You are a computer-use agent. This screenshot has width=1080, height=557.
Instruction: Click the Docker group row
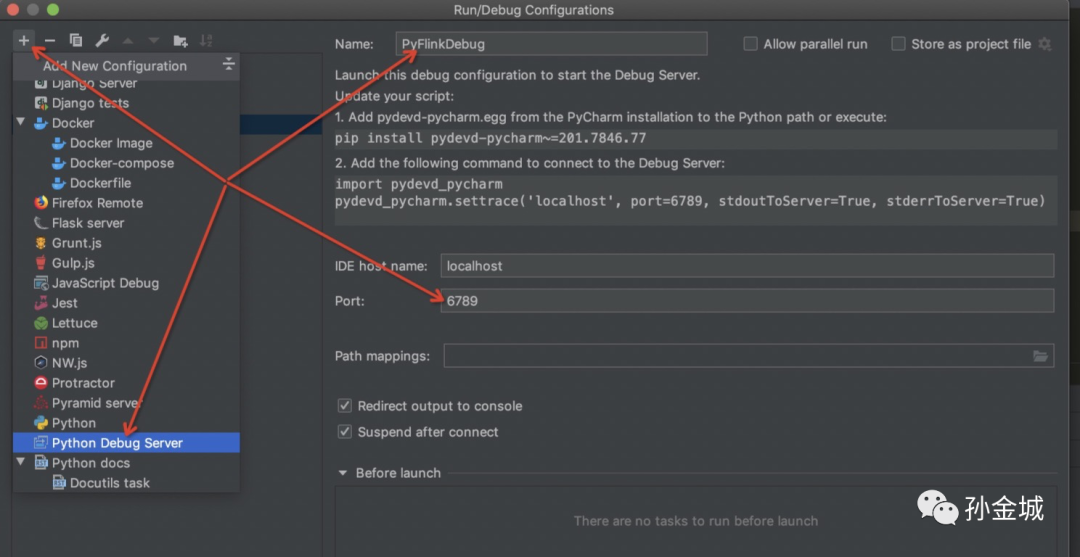[126, 123]
